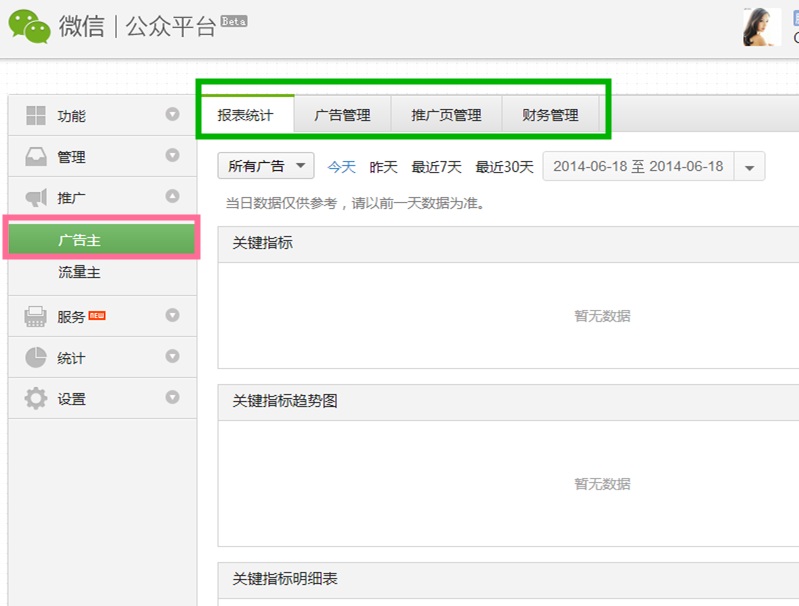Screen dimensions: 799x606
Task: Expand the 管理 section arrow
Action: point(172,156)
